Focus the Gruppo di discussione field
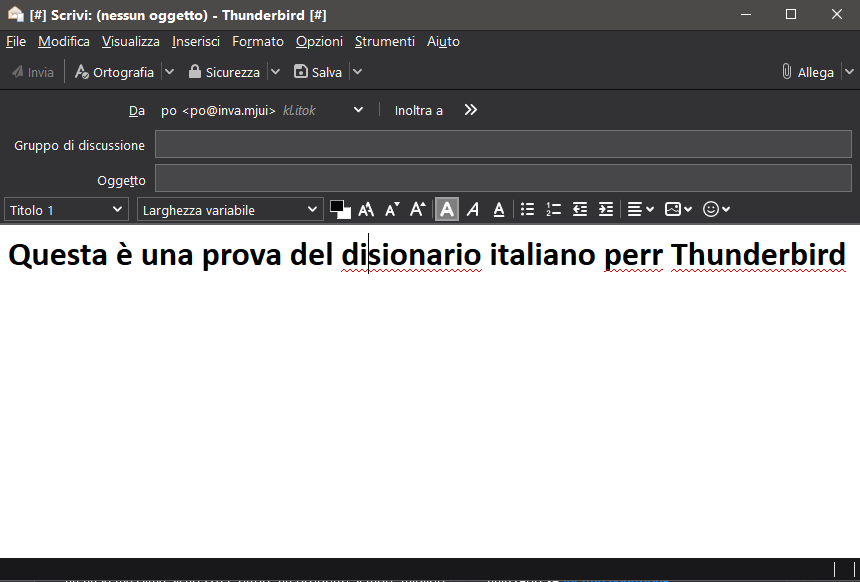Image resolution: width=860 pixels, height=582 pixels. [x=503, y=144]
